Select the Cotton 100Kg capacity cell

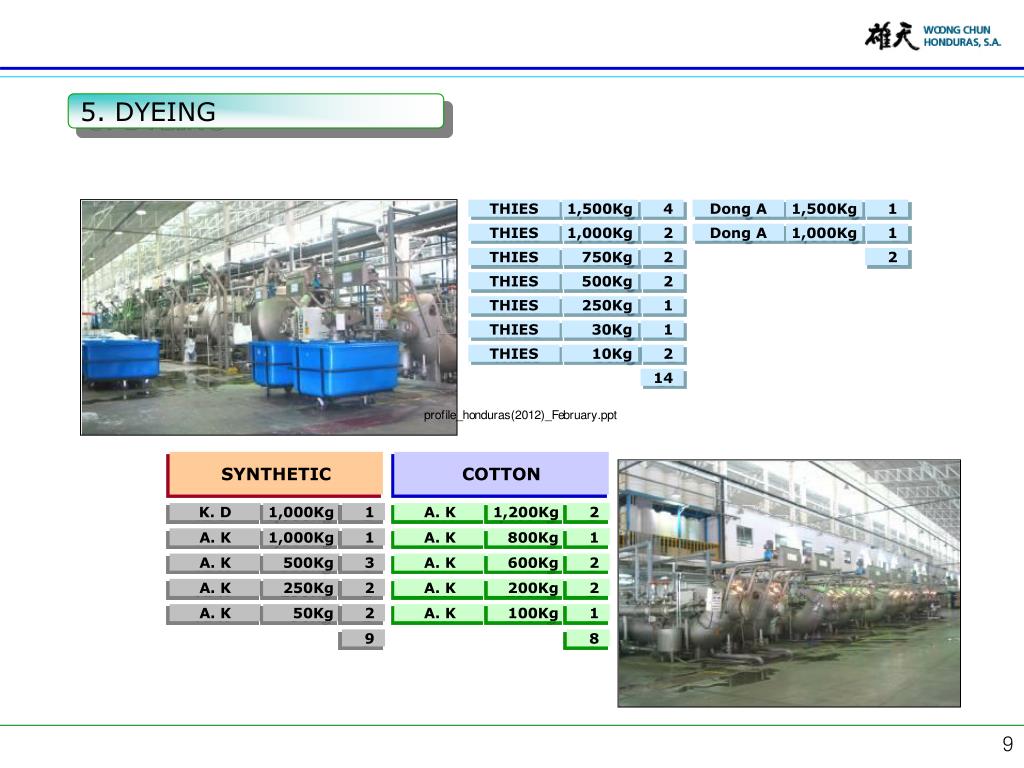tap(523, 614)
